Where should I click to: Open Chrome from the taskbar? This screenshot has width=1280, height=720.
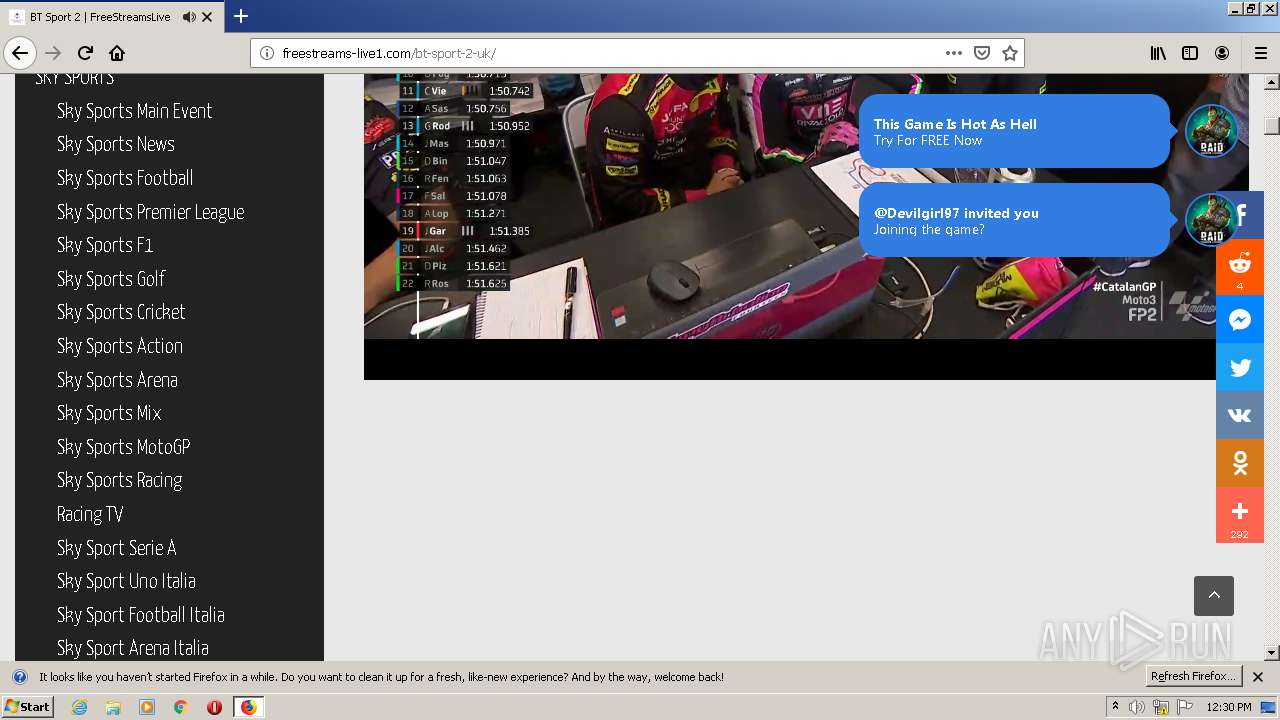(x=180, y=707)
